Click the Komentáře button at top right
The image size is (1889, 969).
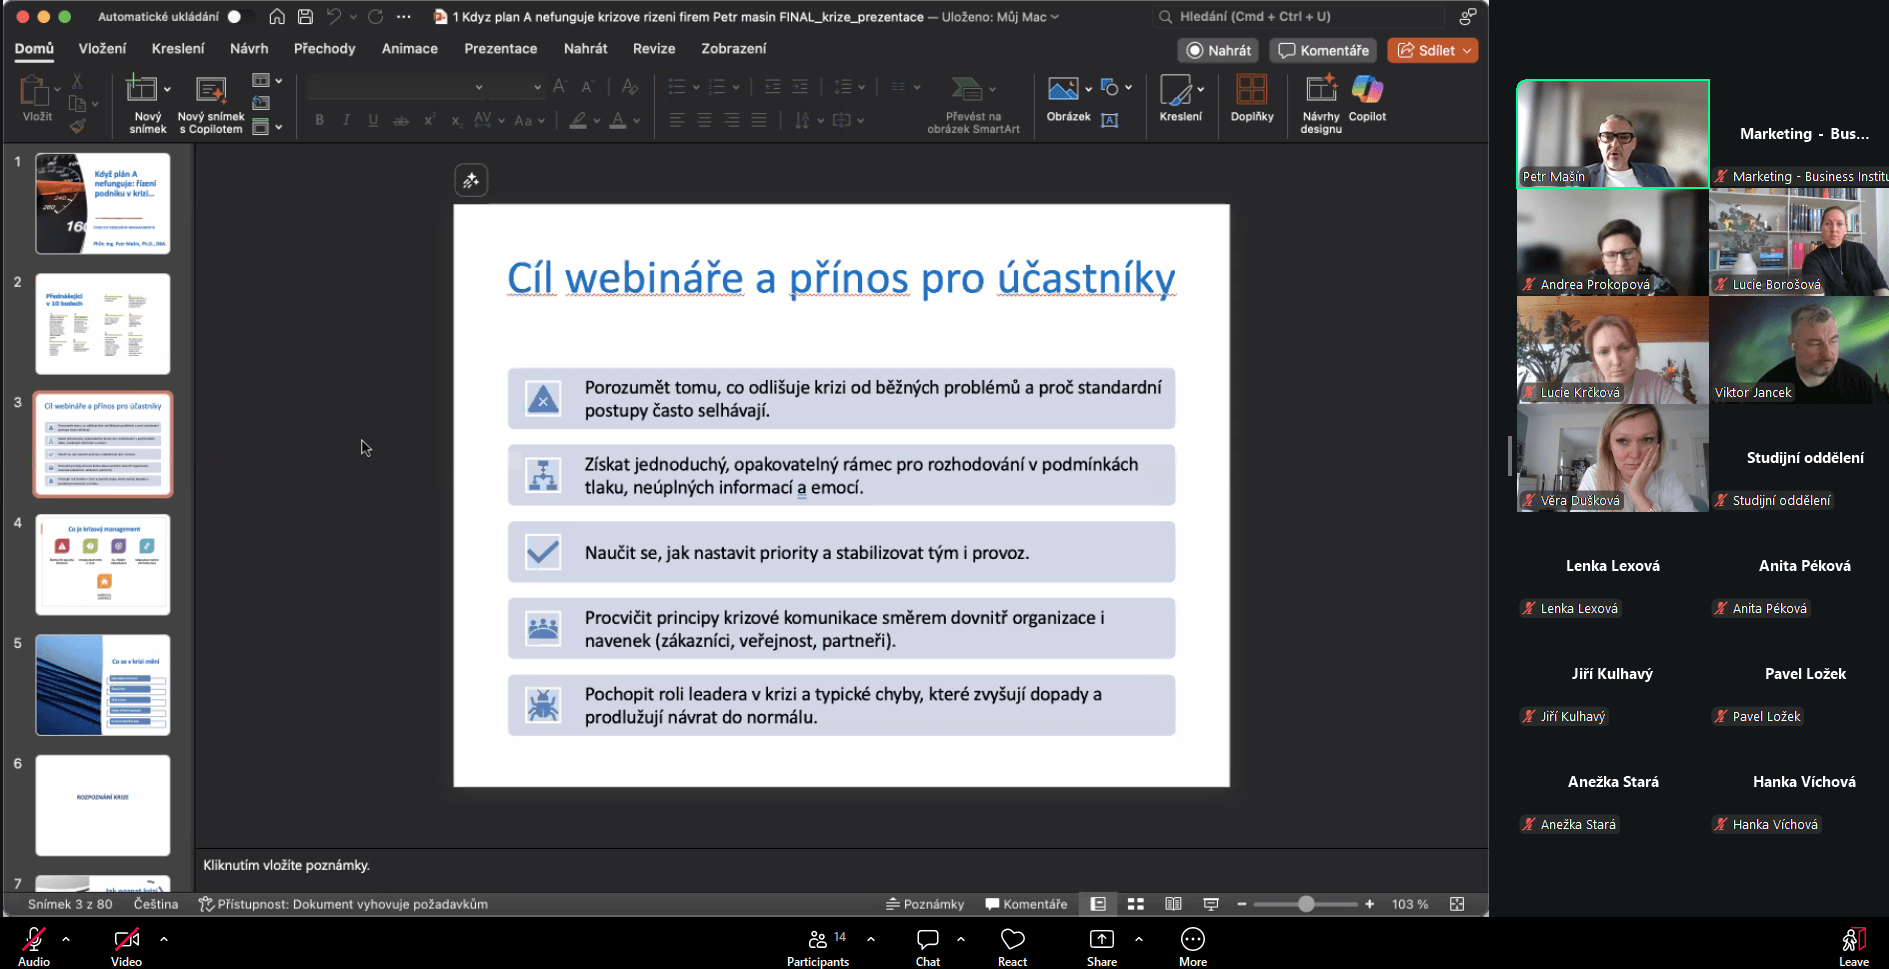coord(1323,51)
